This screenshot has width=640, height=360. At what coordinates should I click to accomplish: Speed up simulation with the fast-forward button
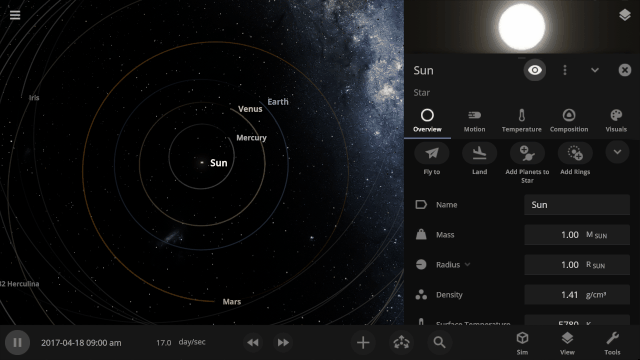tap(283, 342)
